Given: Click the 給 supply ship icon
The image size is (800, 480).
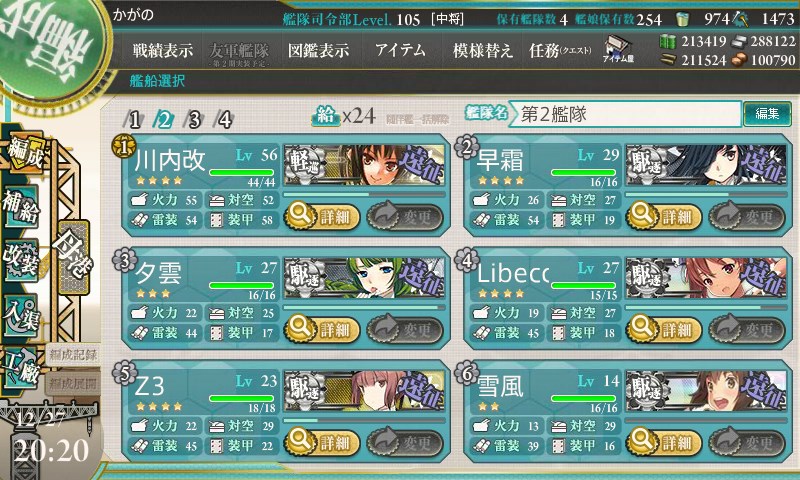Looking at the screenshot, I should click(x=326, y=117).
